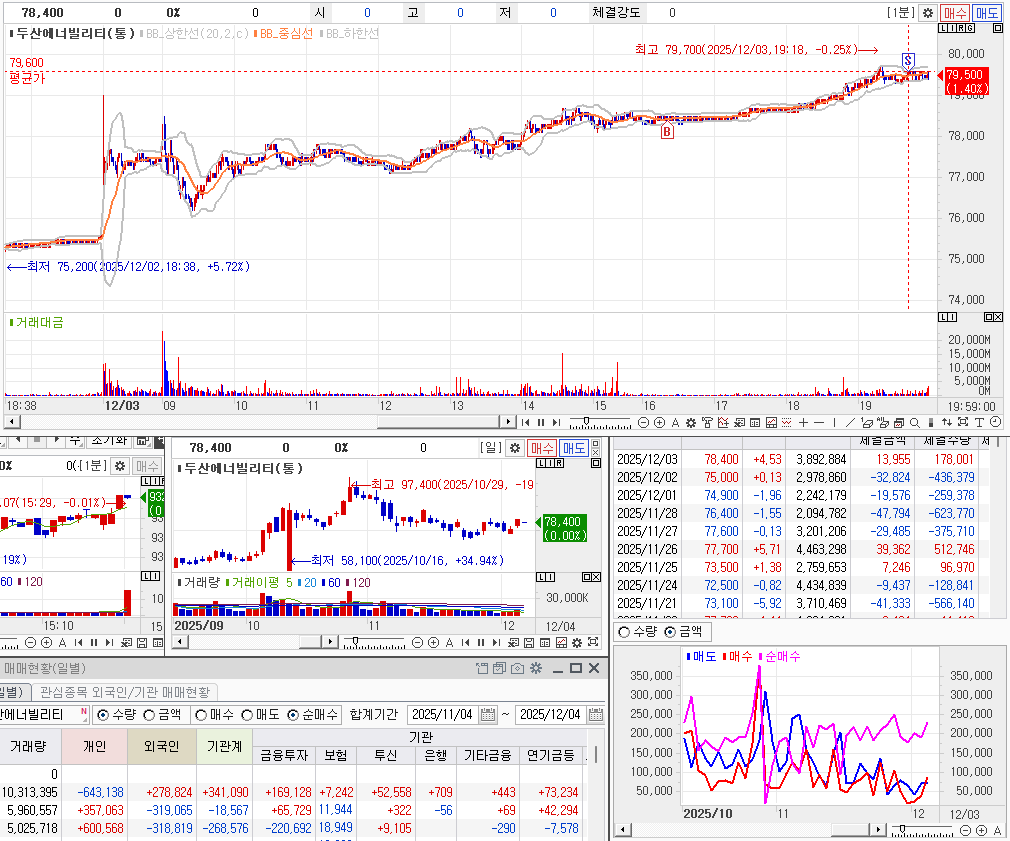This screenshot has height=841, width=1010.
Task: Select the horizontal line drawing tool
Action: coord(819,422)
